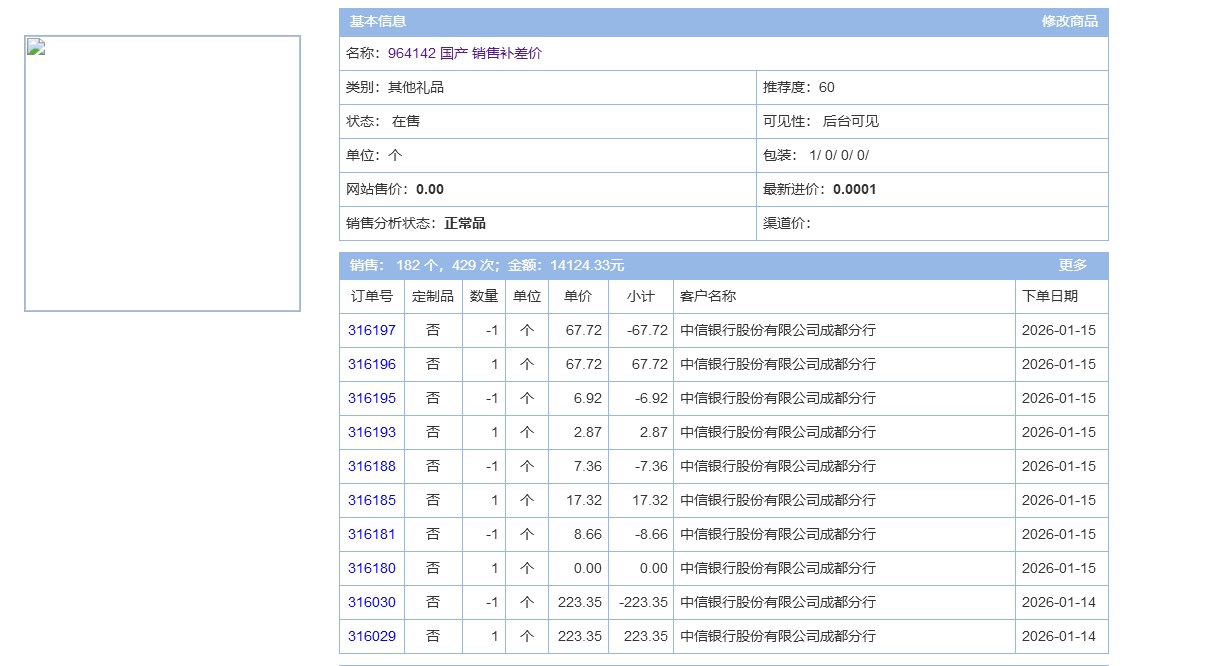Viewport: 1214px width, 666px height.
Task: Select order link 316195
Action: pos(371,399)
